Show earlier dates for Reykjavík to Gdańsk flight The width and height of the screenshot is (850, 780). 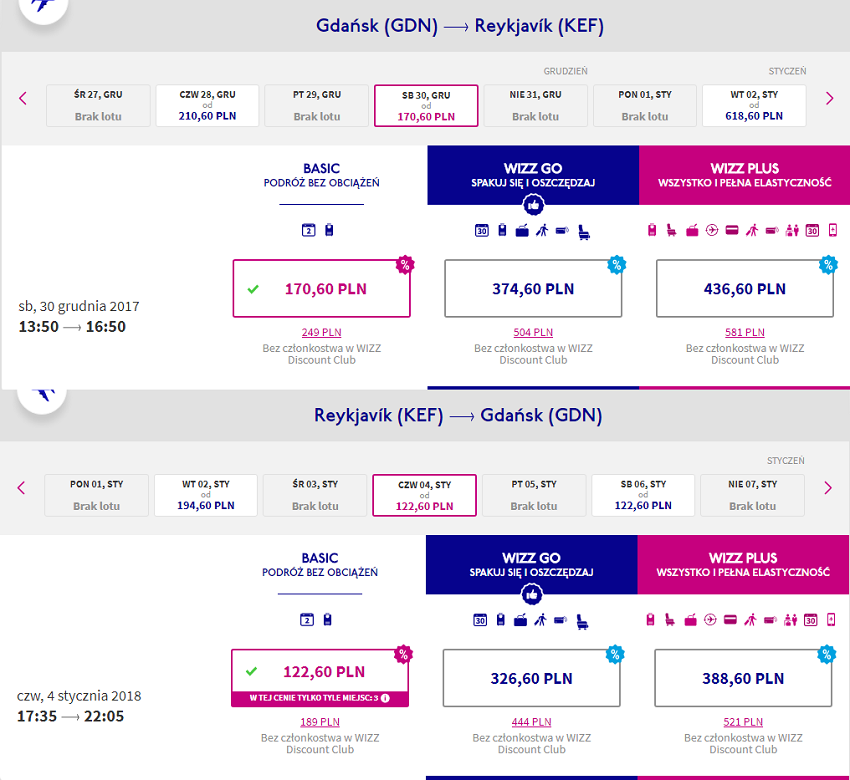pyautogui.click(x=21, y=488)
